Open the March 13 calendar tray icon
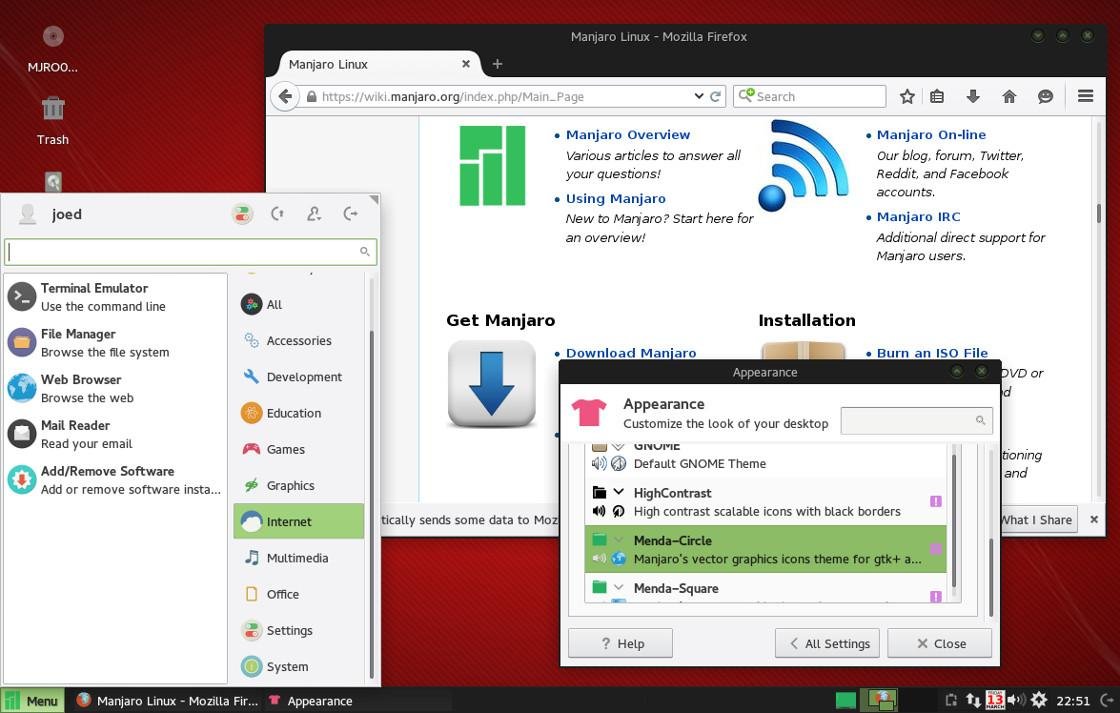Screen dimensions: 1120x713 click(994, 700)
